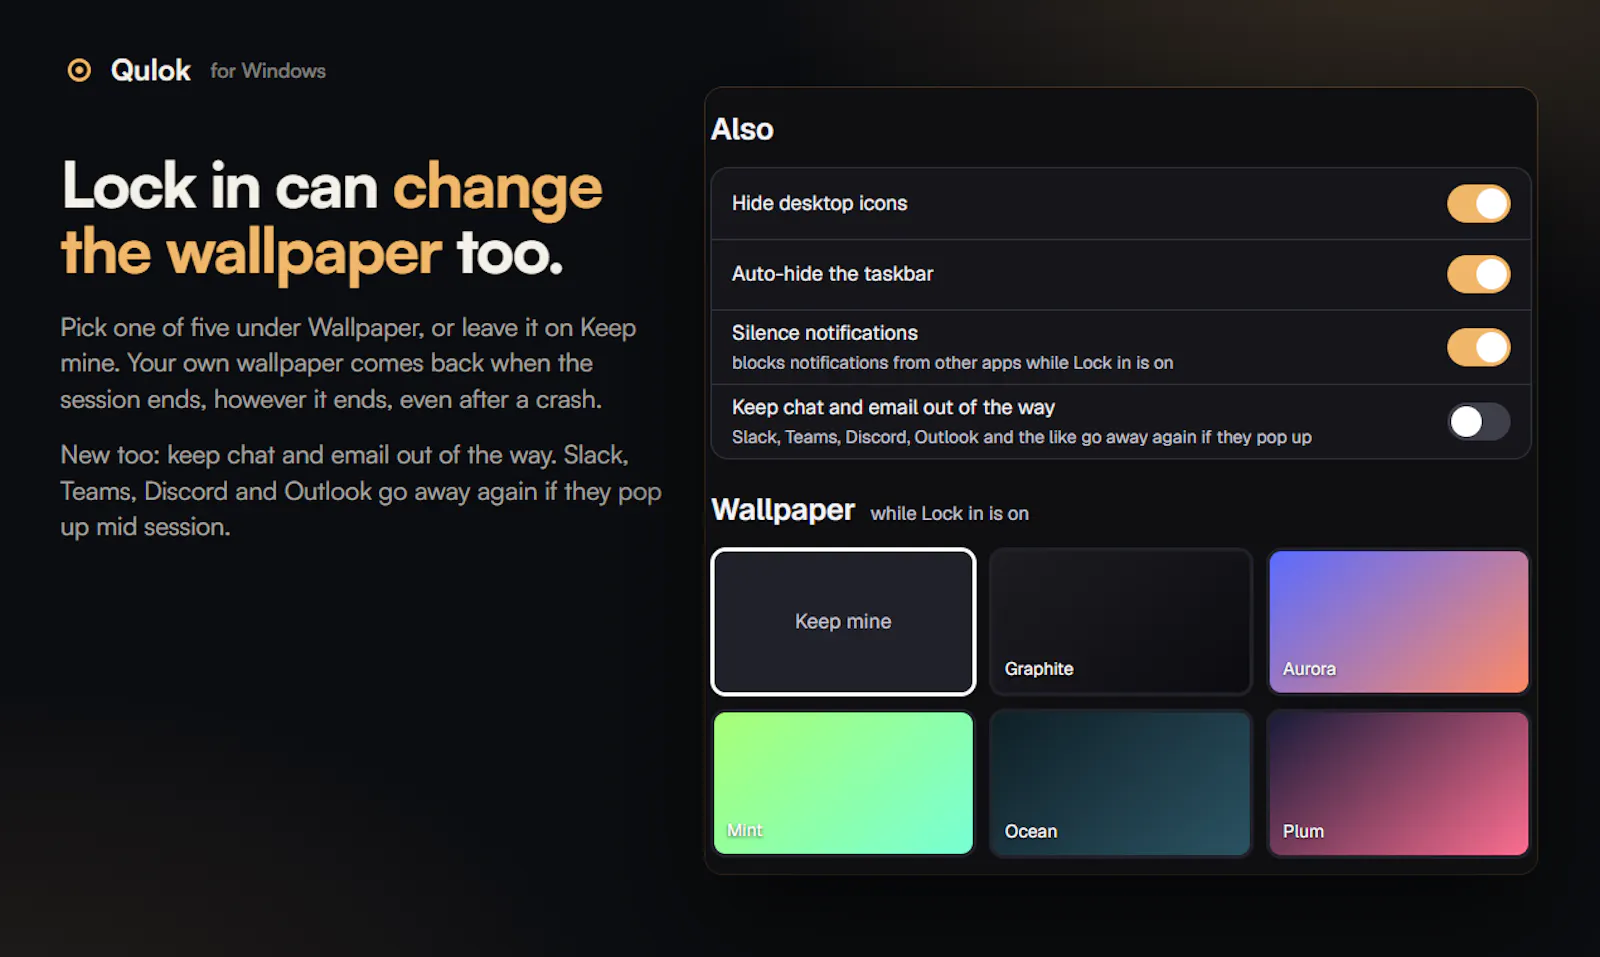
Task: Click the 'Slack, Teams, Discord, Outlook' description line
Action: pos(1021,437)
